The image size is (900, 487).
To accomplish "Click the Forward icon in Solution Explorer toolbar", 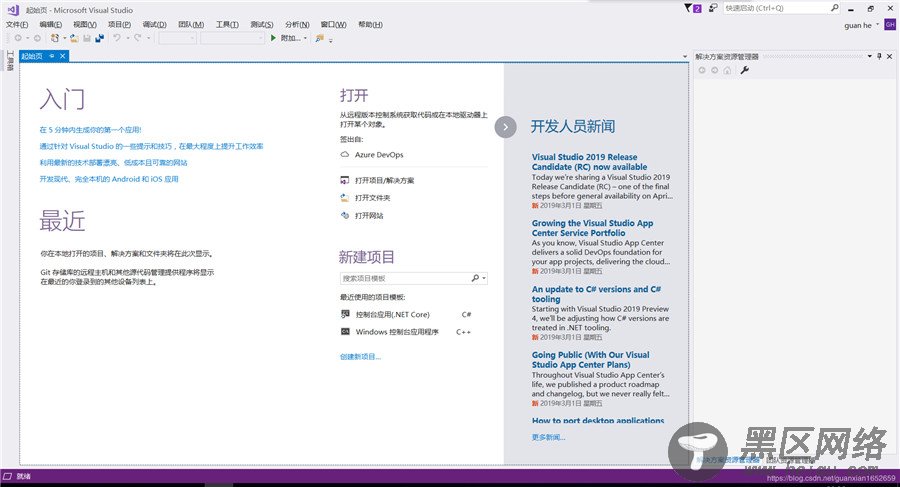I will [x=715, y=70].
